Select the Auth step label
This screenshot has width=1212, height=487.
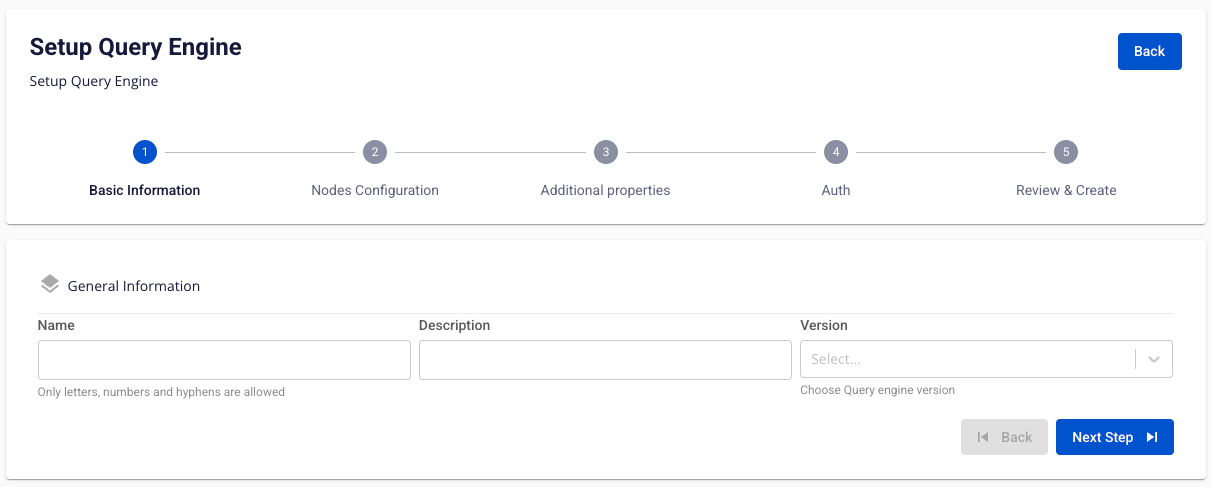coord(835,190)
